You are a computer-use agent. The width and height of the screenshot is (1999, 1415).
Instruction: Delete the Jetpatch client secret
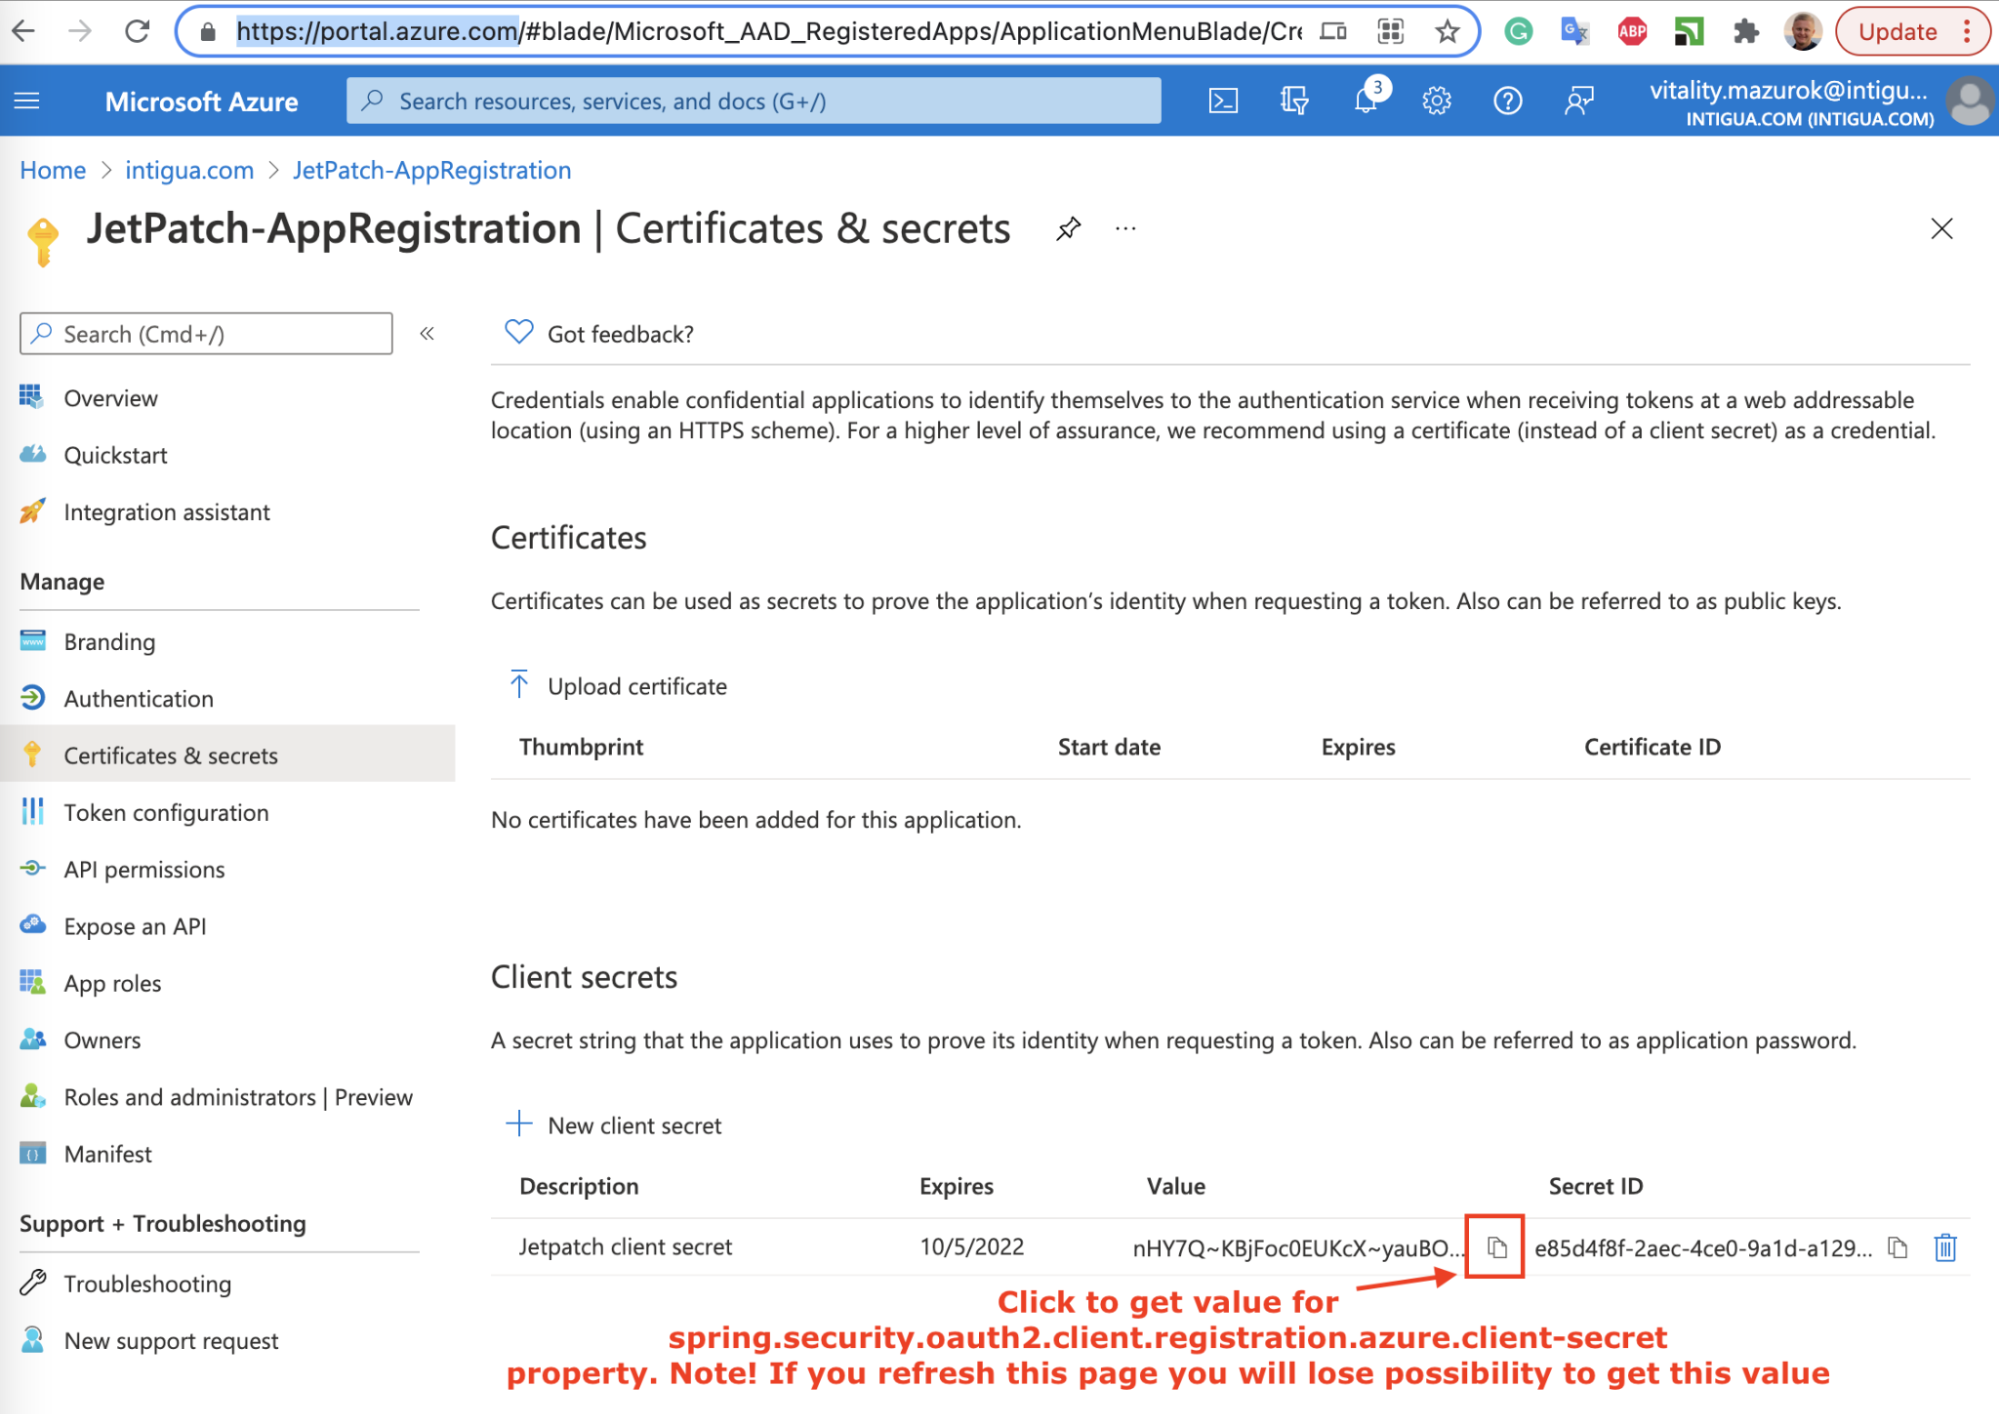[1944, 1247]
